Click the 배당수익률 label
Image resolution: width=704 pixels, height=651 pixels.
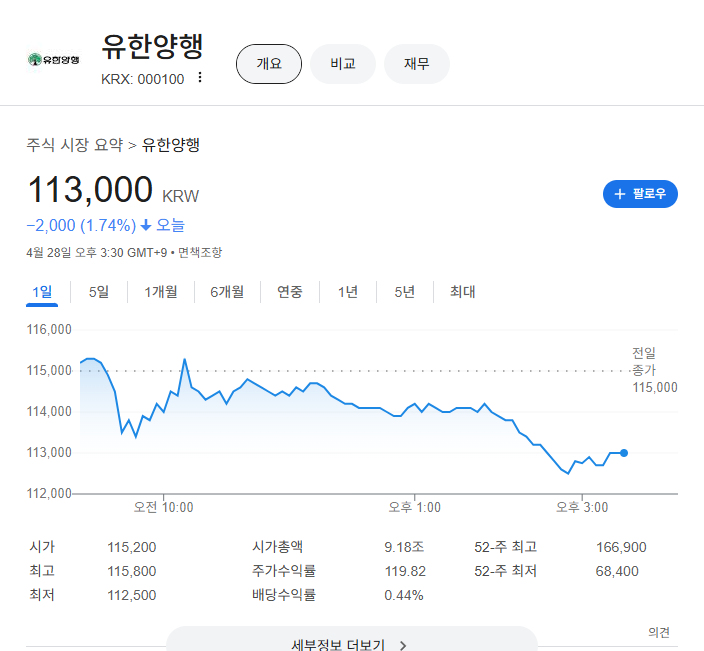[x=284, y=594]
